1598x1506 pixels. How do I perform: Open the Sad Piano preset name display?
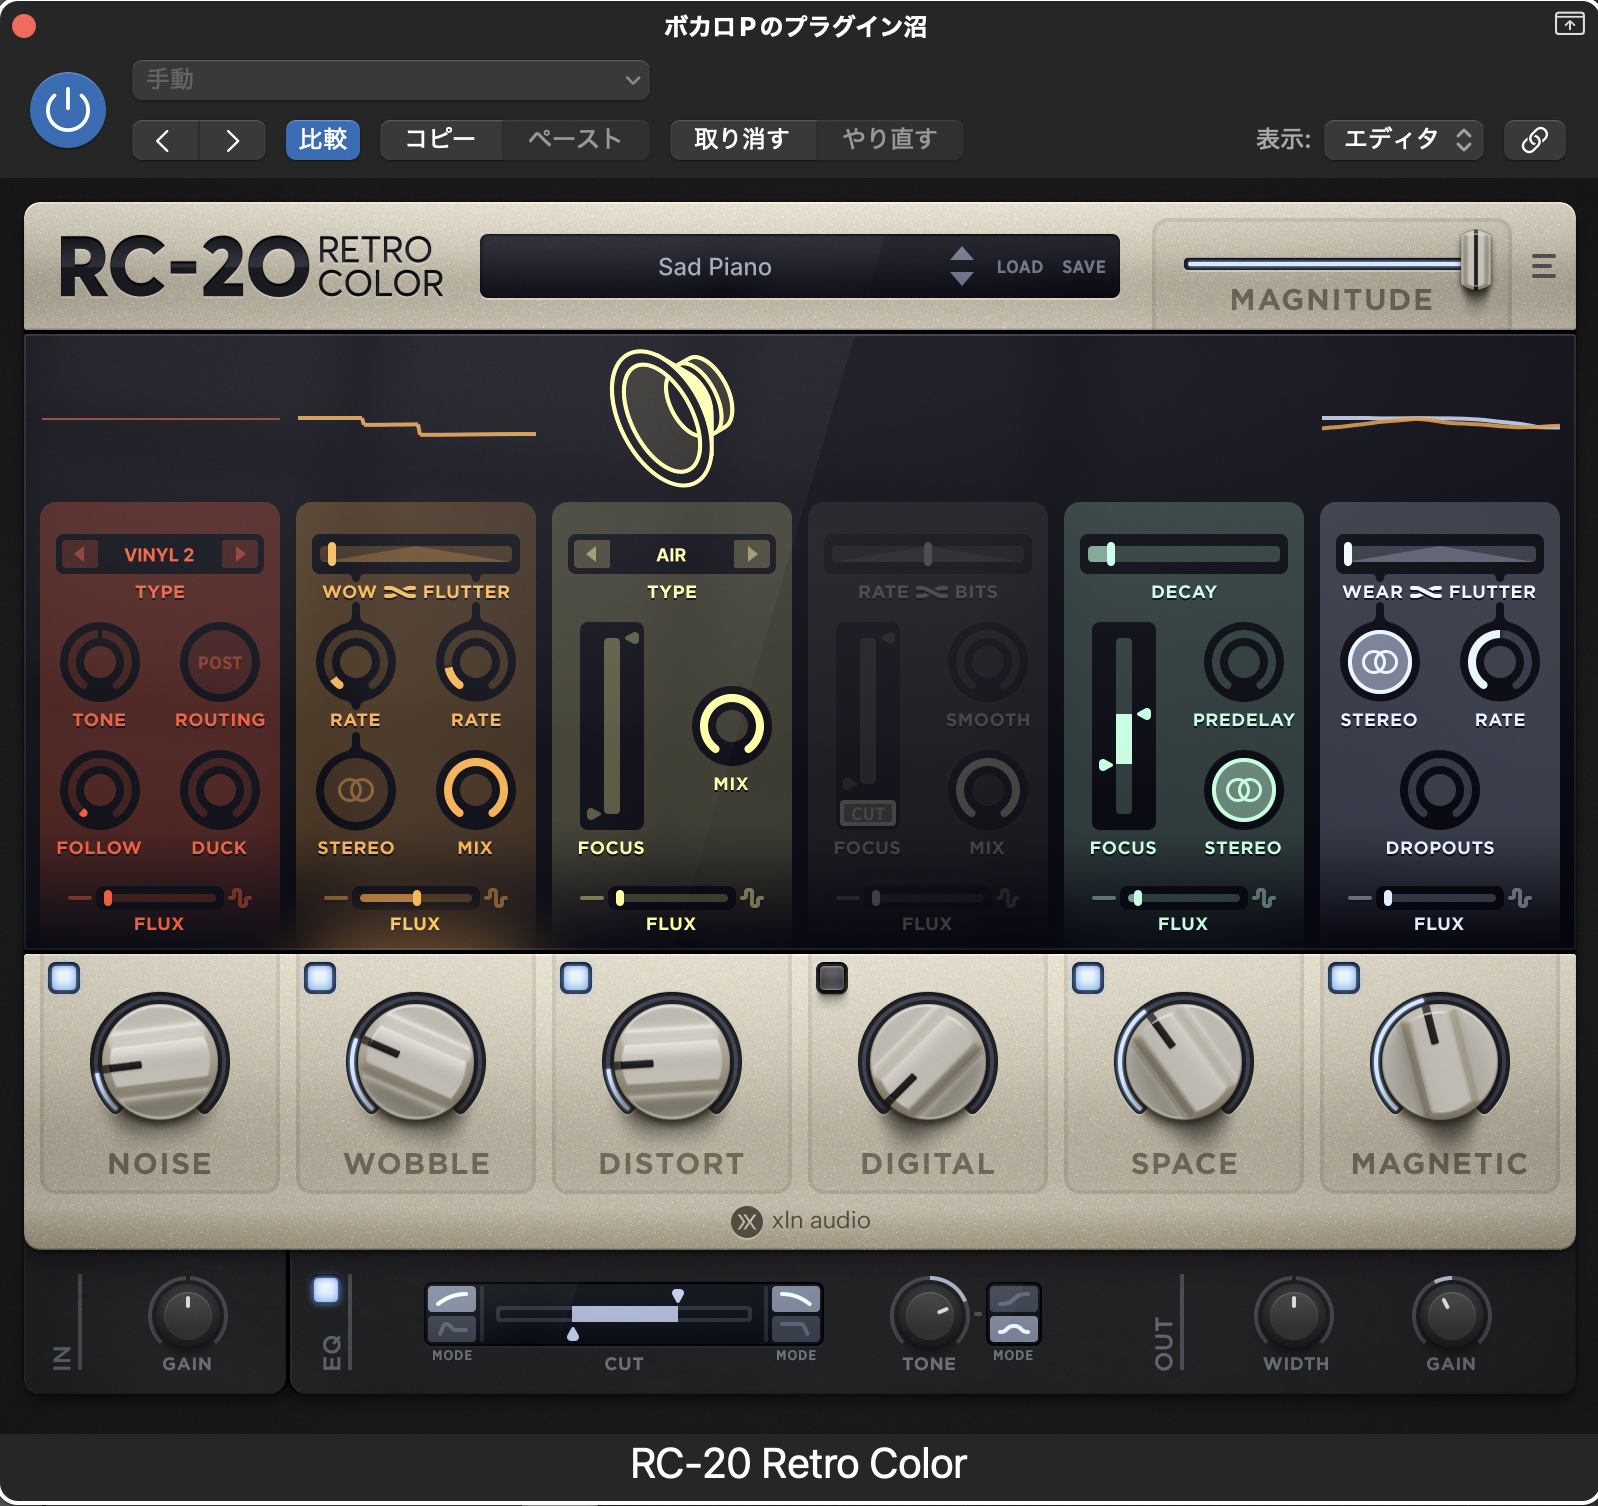[714, 267]
